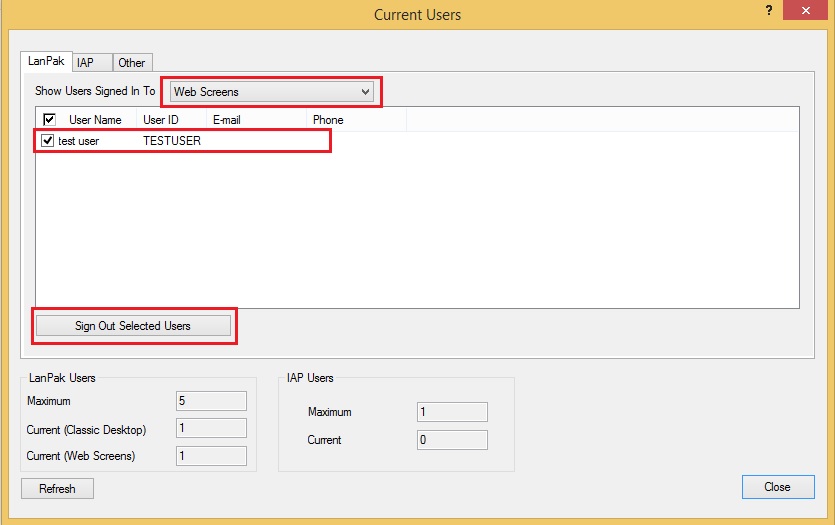This screenshot has height=525, width=835.
Task: Click the LanPak Users Maximum field
Action: coord(211,401)
